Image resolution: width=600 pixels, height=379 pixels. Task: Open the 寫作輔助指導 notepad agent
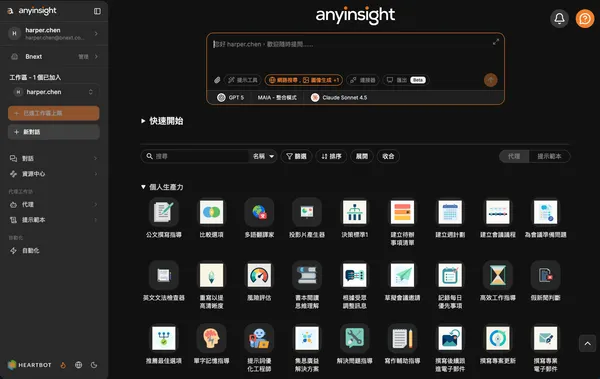pos(402,338)
